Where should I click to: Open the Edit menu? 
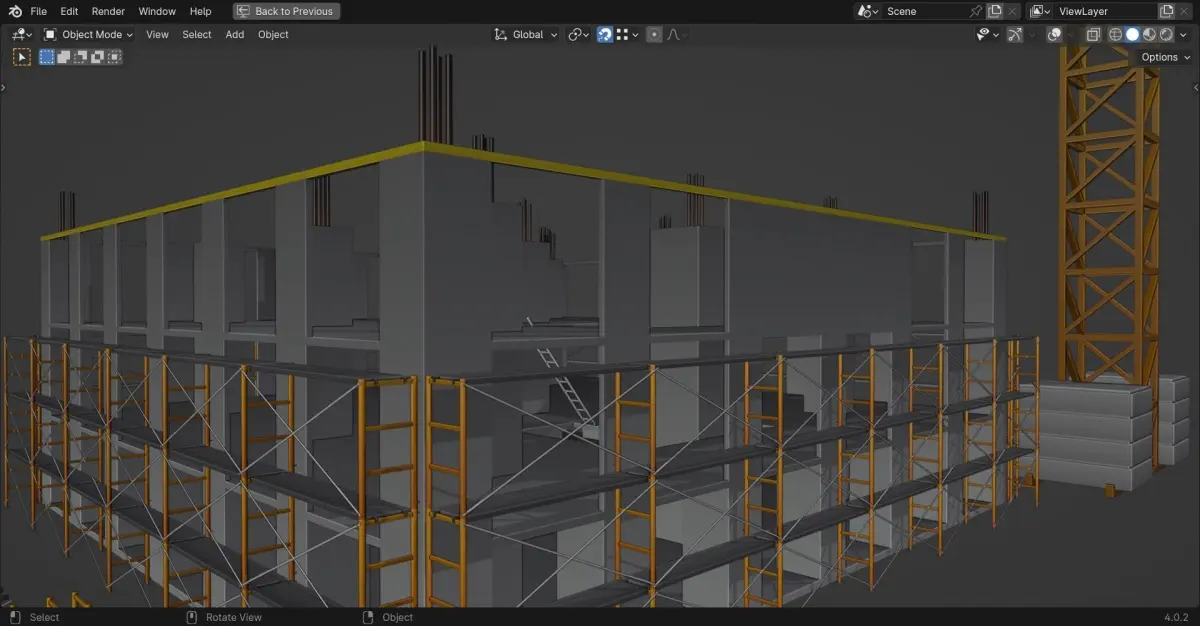pos(69,11)
